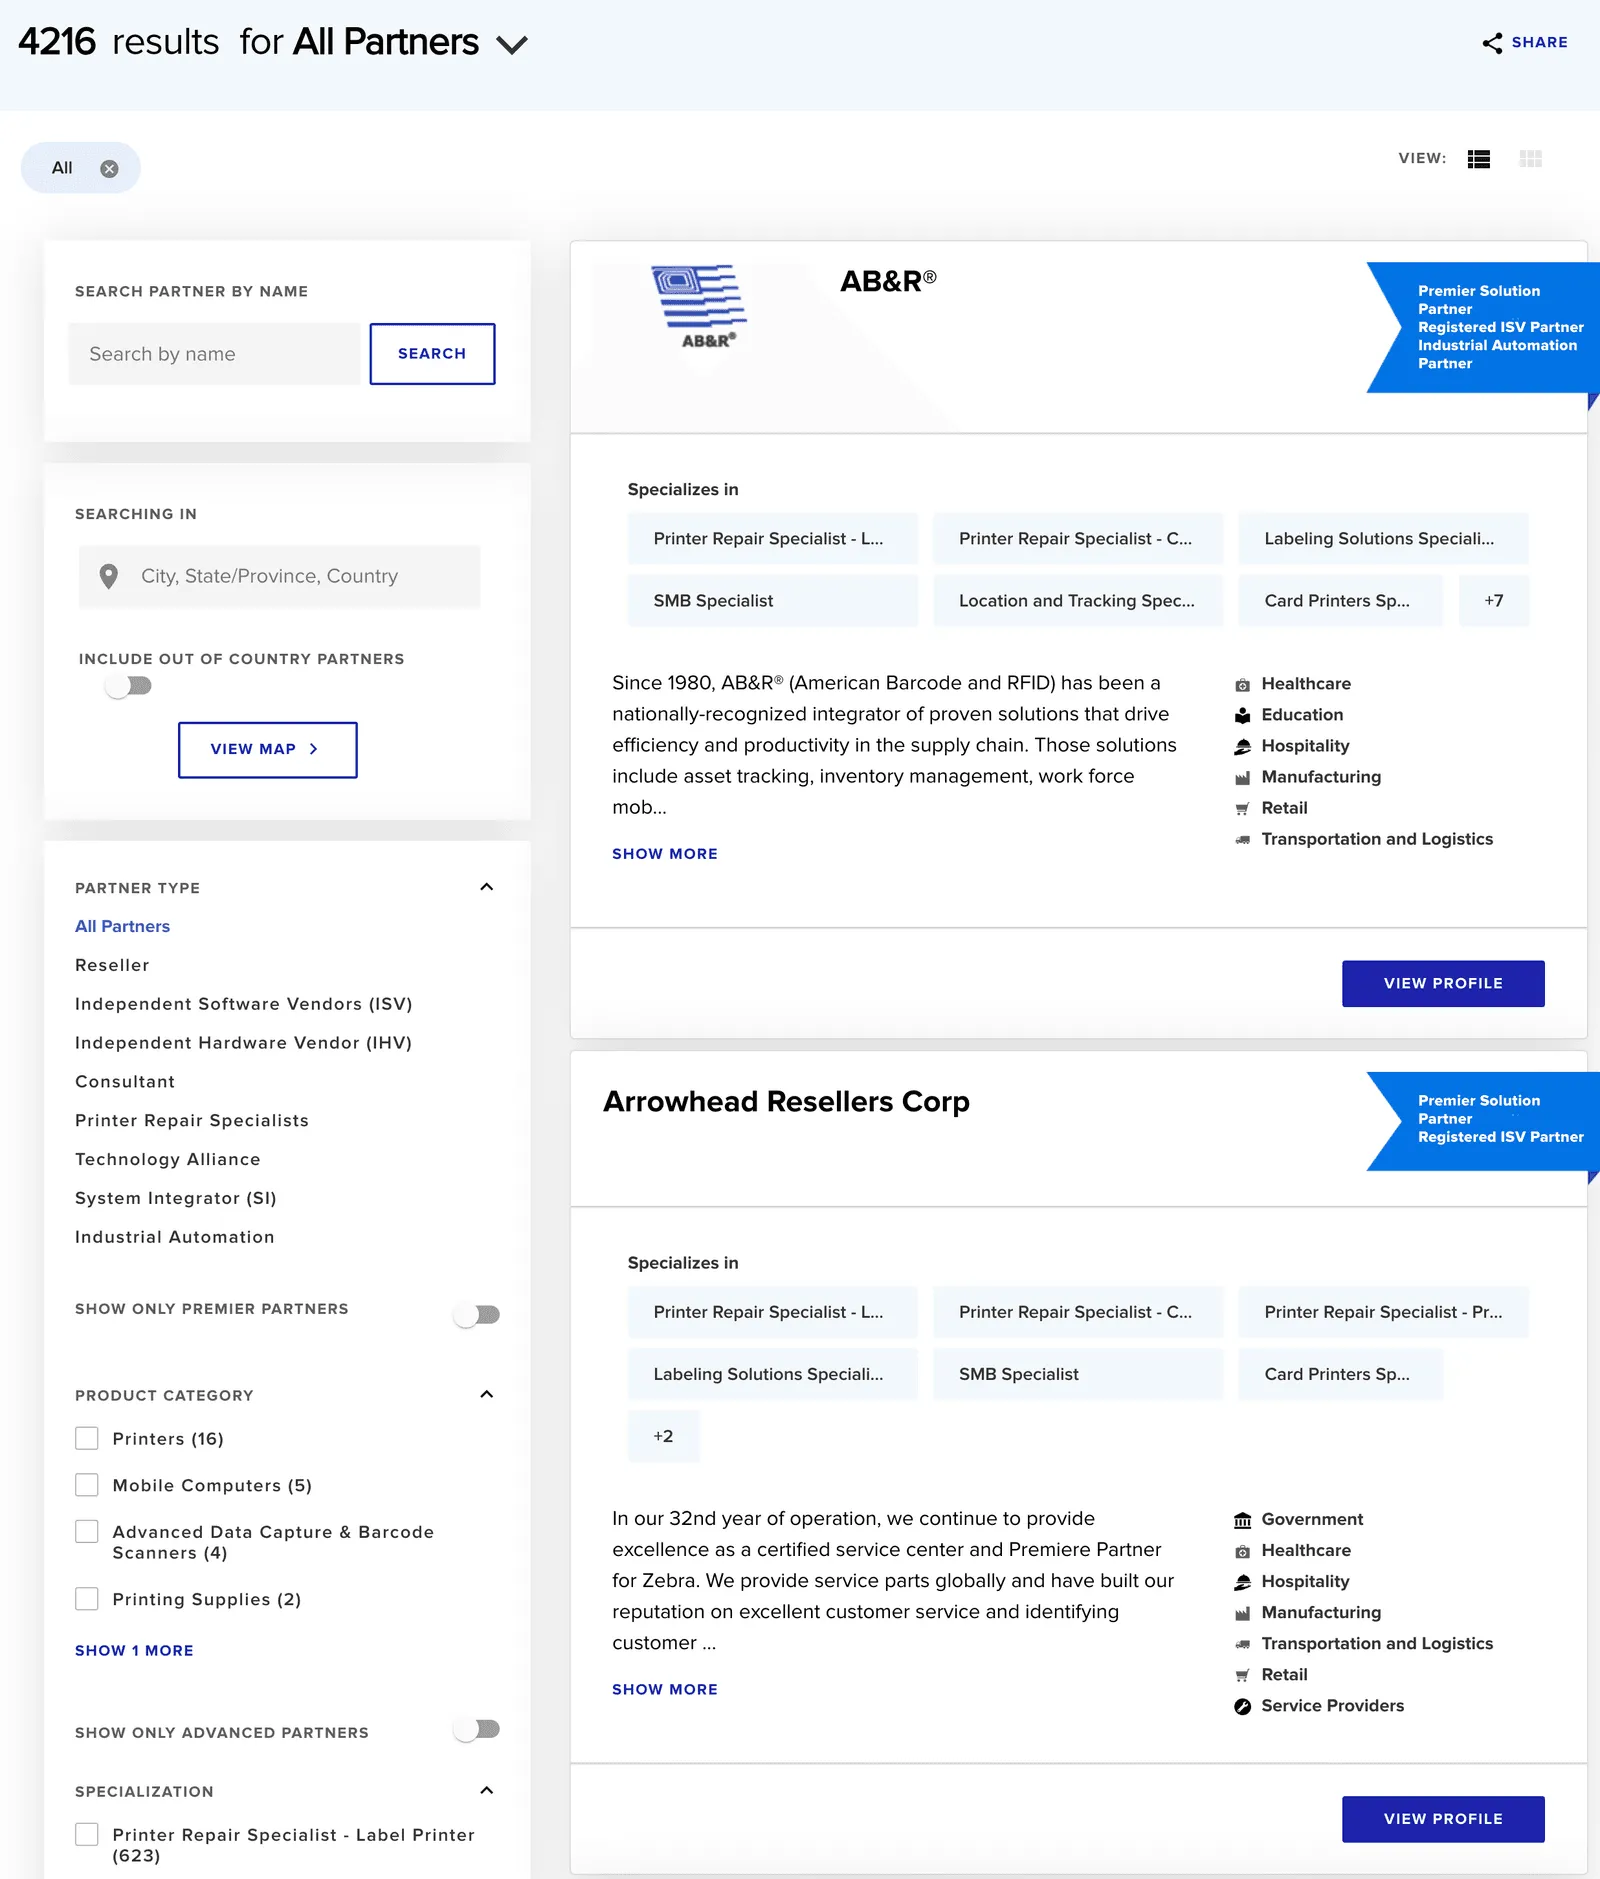Open AB&R partner title
1600x1879 pixels.
[x=888, y=282]
